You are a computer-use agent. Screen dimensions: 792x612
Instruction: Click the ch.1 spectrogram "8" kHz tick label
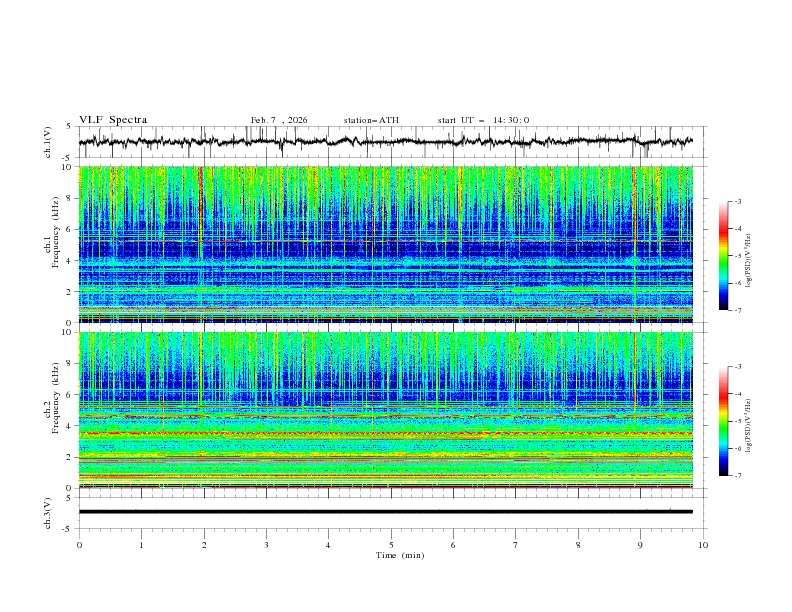pyautogui.click(x=70, y=198)
